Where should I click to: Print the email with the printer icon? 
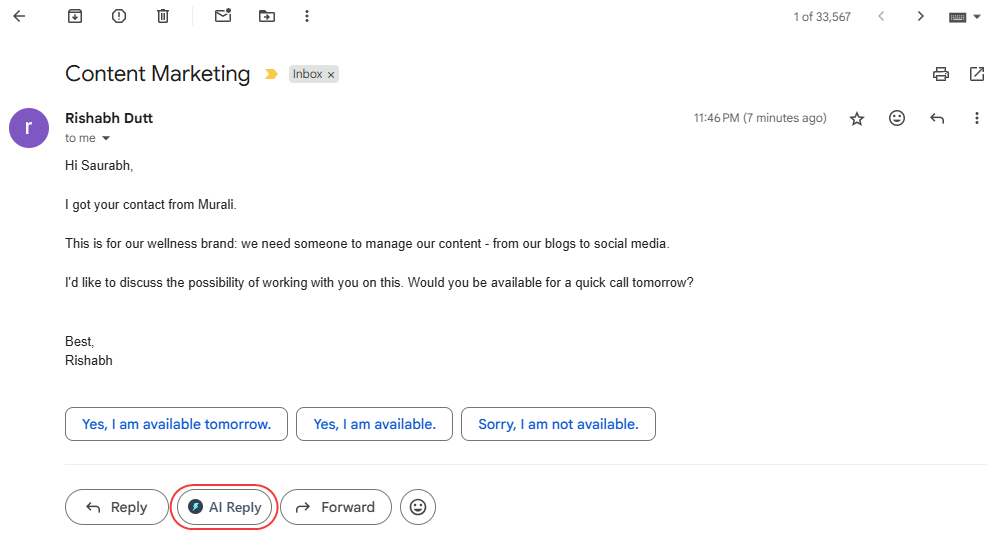point(941,74)
